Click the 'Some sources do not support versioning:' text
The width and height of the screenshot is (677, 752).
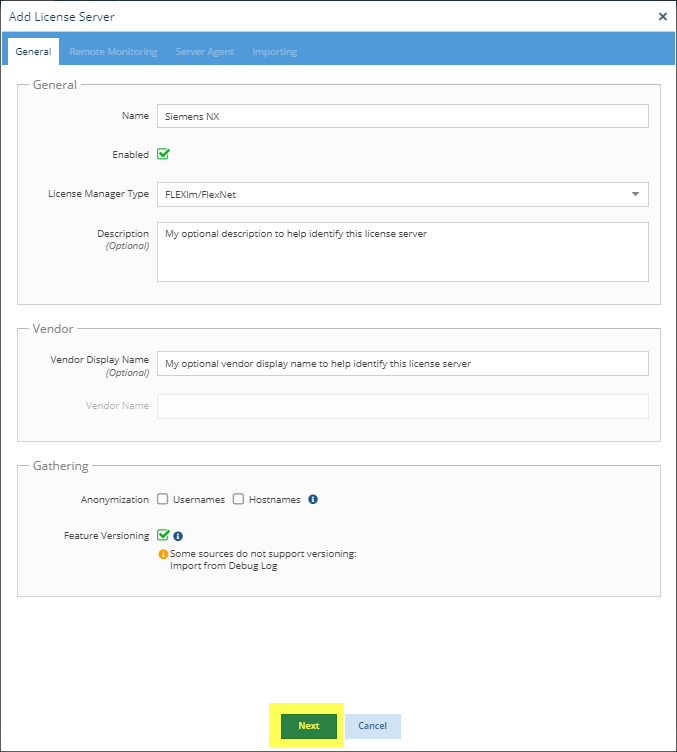click(x=263, y=553)
